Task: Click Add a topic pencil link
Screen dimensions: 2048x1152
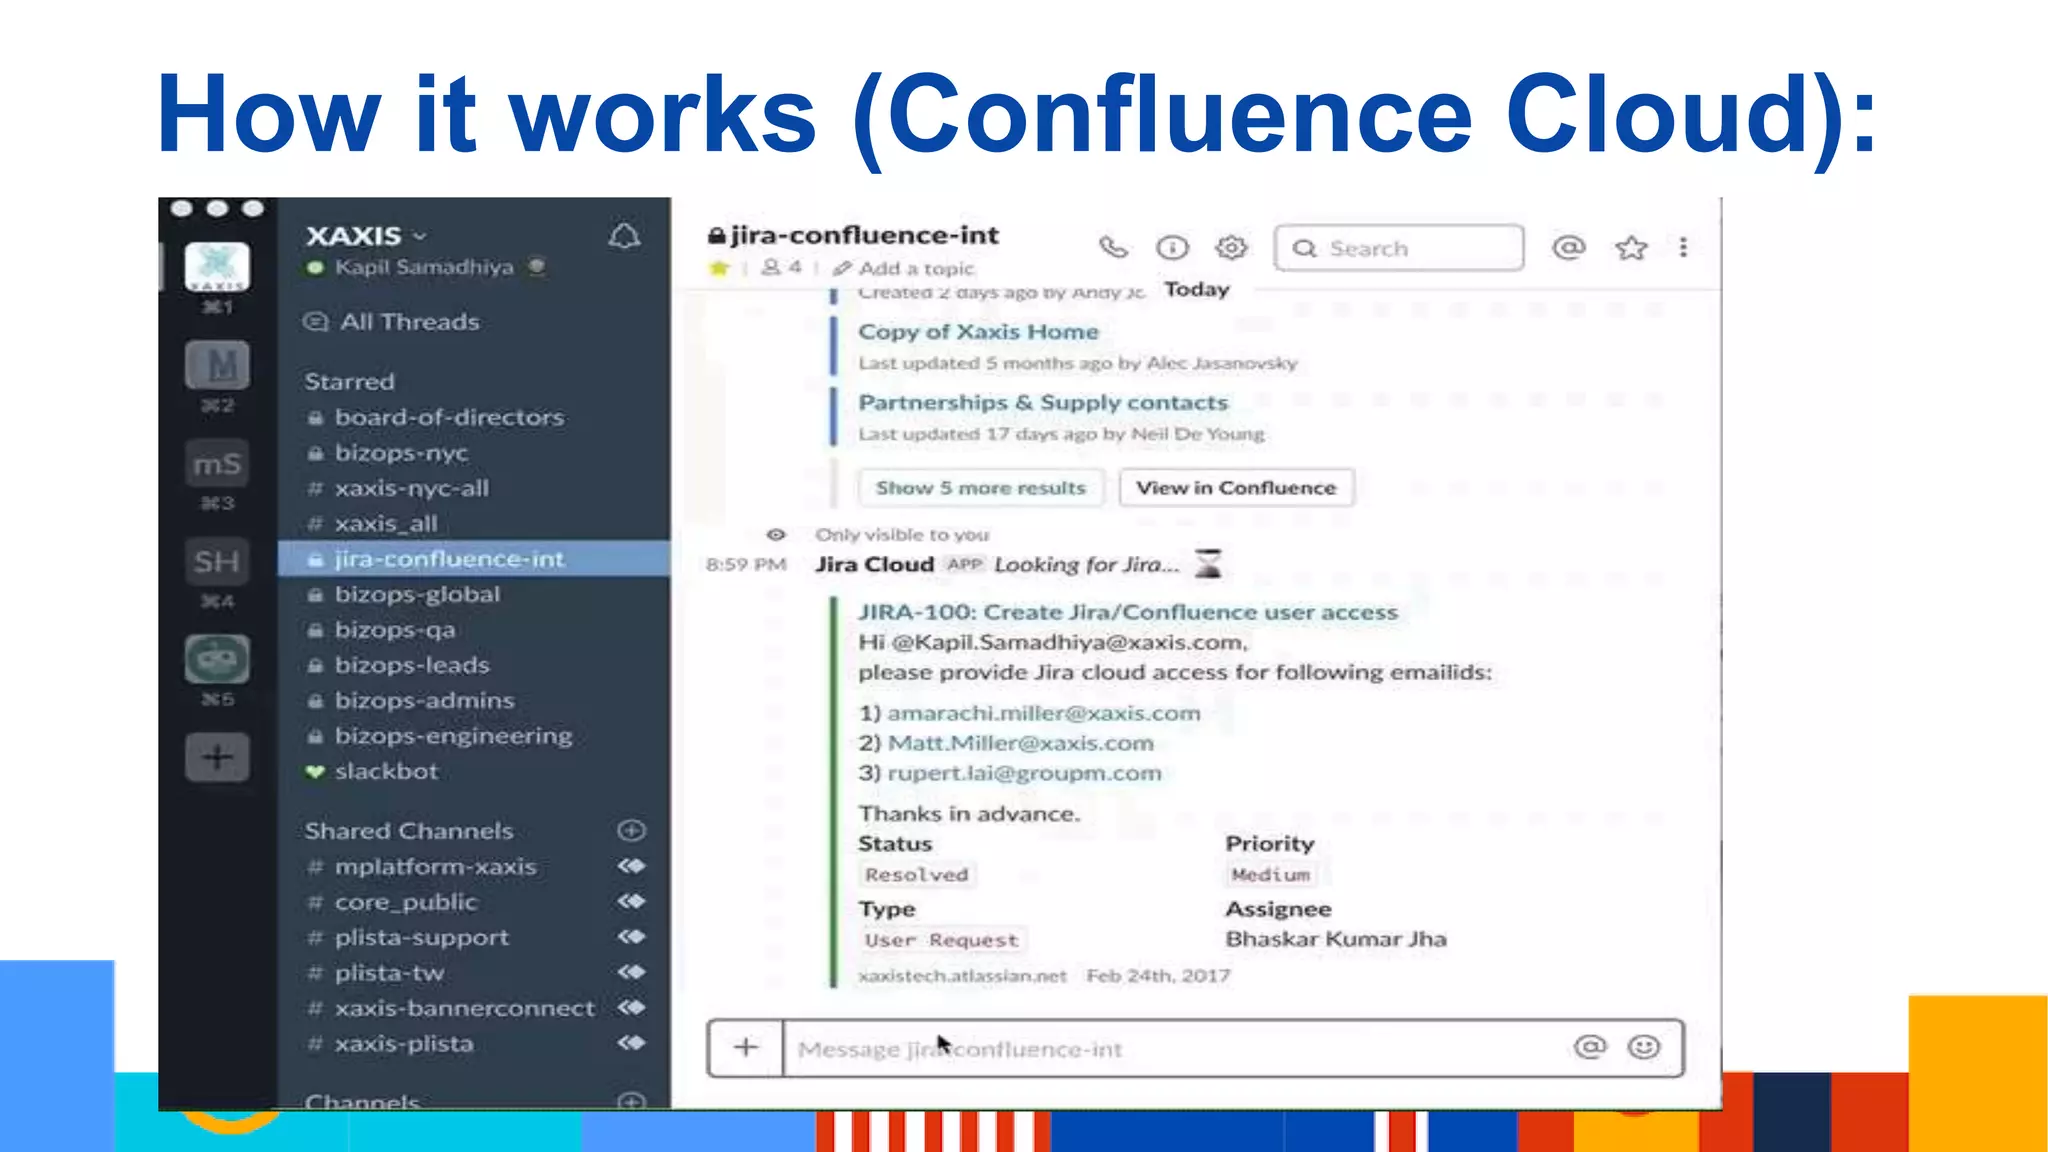Action: point(904,268)
